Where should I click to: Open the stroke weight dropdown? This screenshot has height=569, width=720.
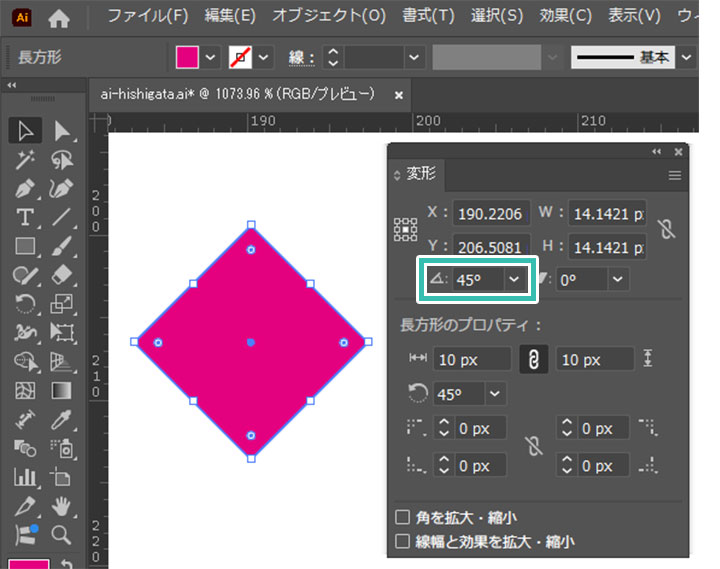pyautogui.click(x=414, y=57)
